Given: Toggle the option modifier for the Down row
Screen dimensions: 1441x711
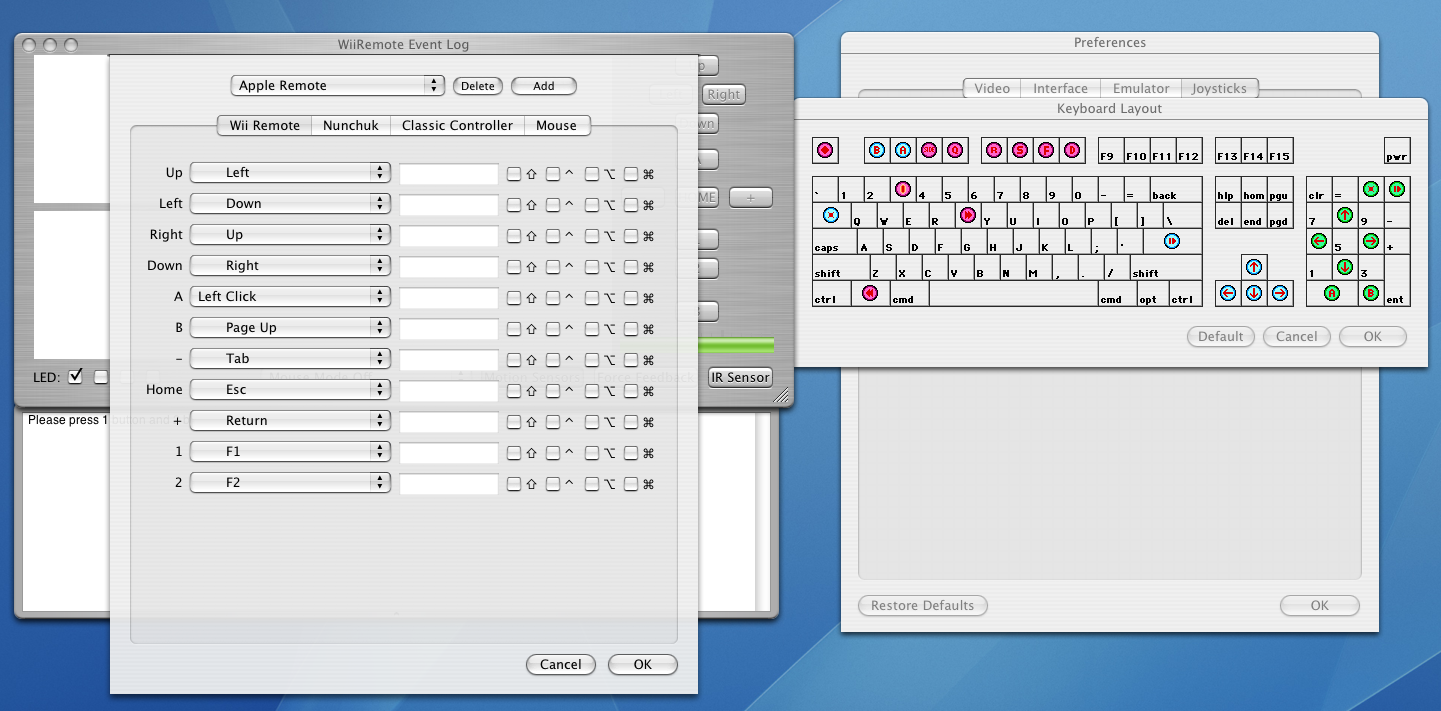Looking at the screenshot, I should [592, 266].
